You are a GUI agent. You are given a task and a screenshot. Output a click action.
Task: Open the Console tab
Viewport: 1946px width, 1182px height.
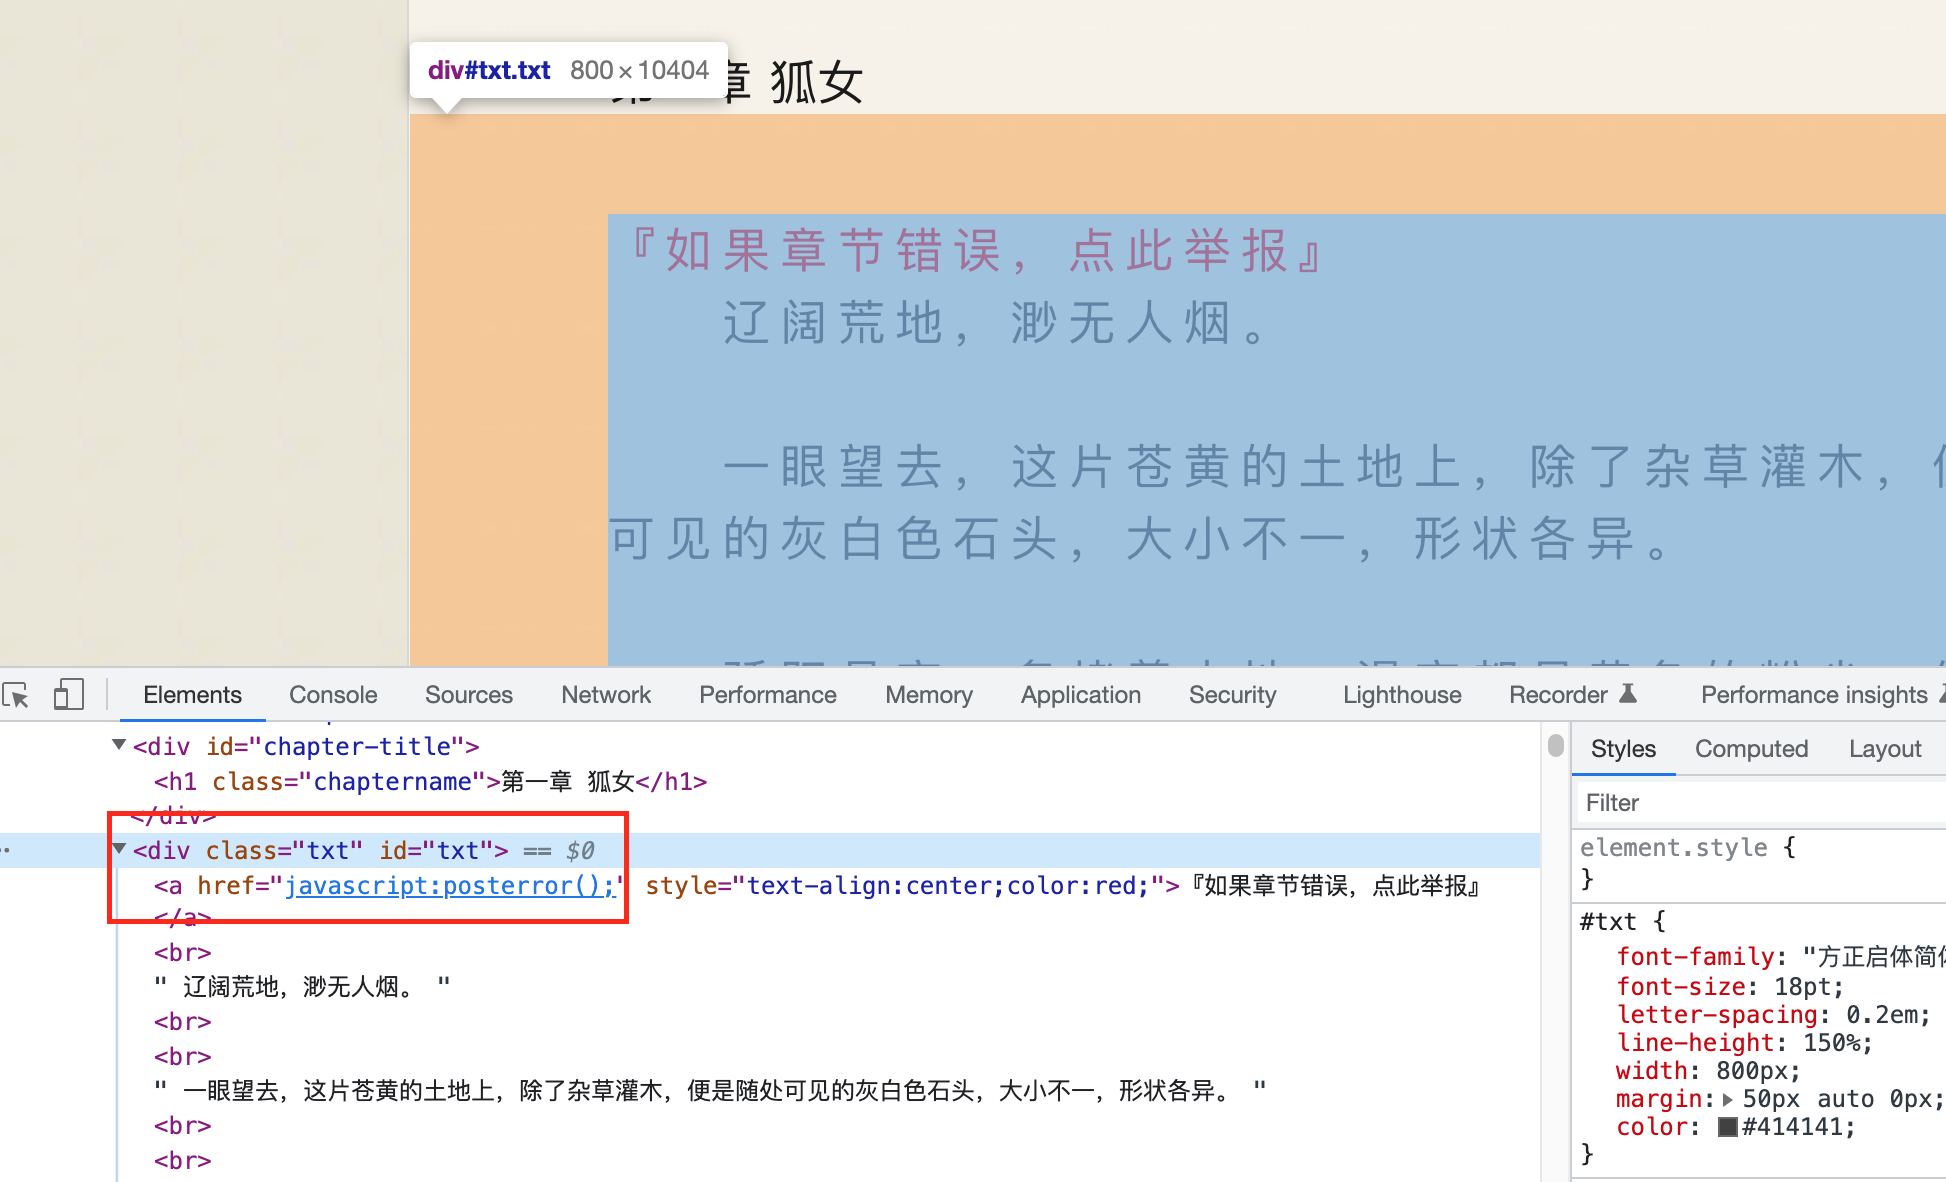[x=333, y=695]
